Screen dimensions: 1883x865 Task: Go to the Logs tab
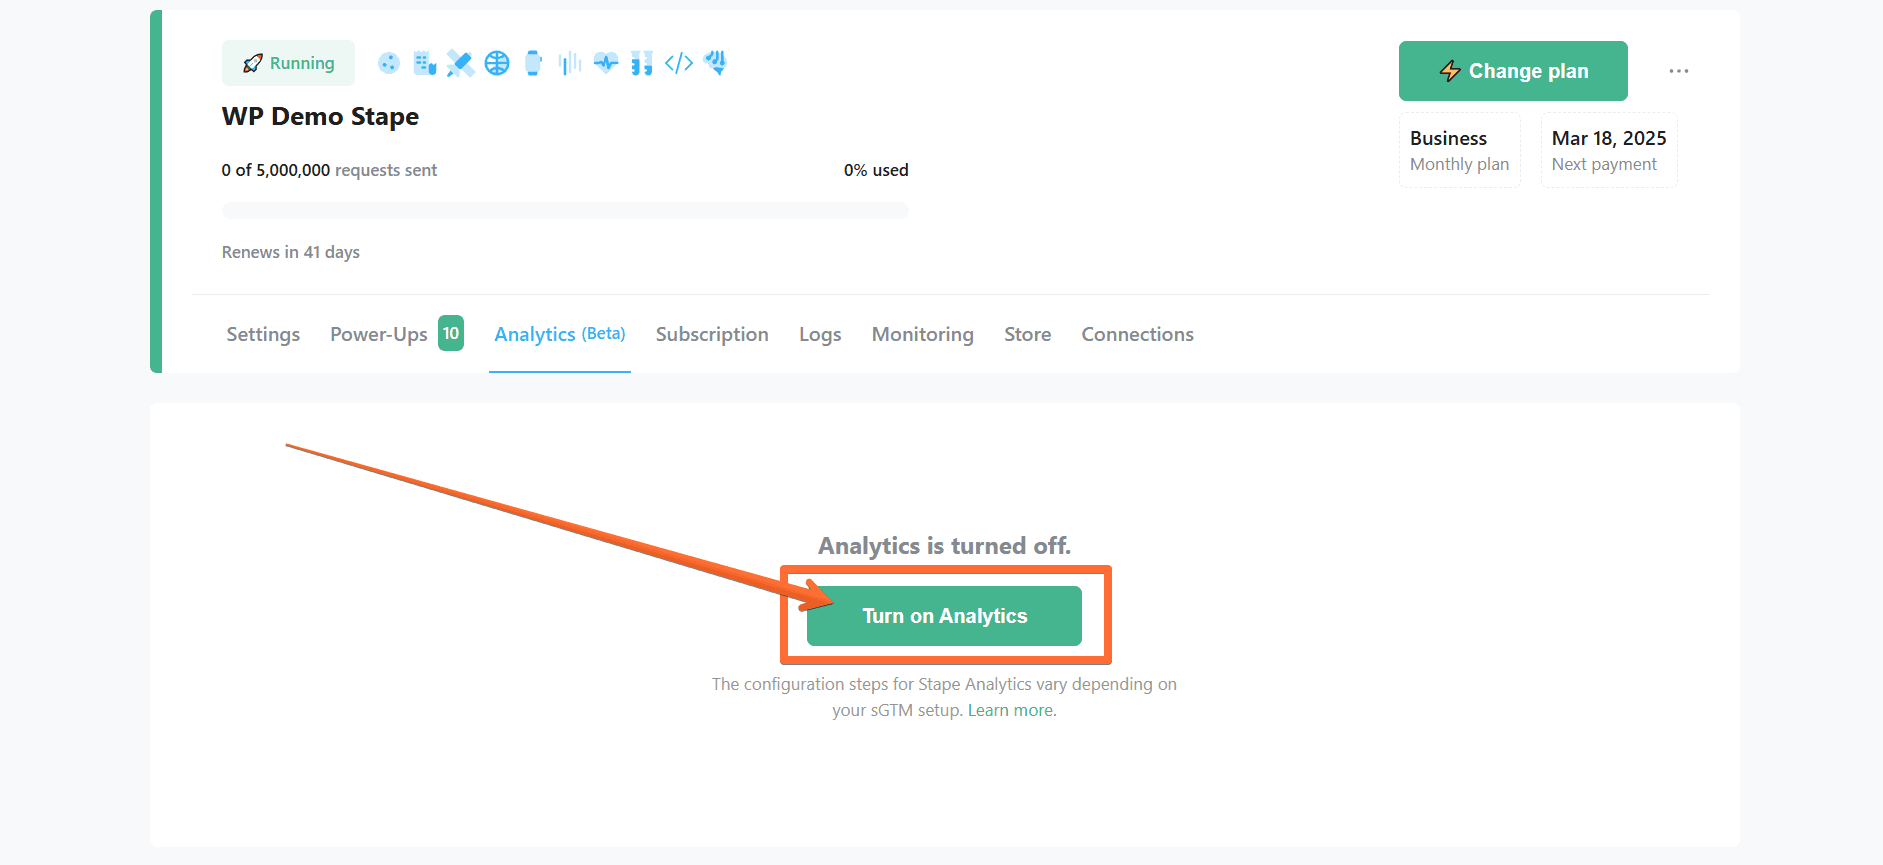tap(820, 334)
